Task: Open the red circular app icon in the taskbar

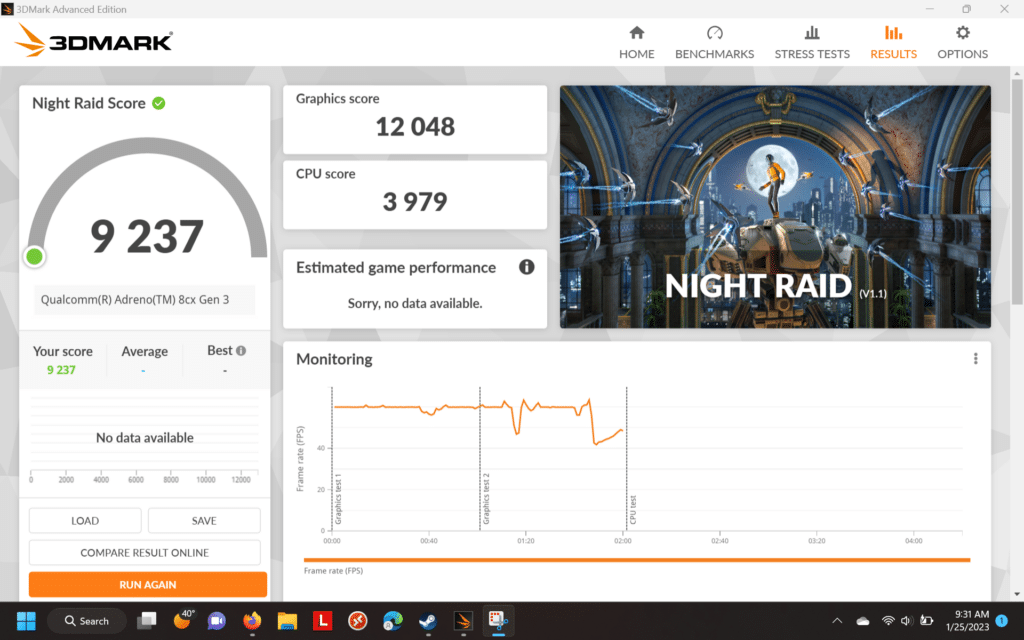Action: pos(357,620)
